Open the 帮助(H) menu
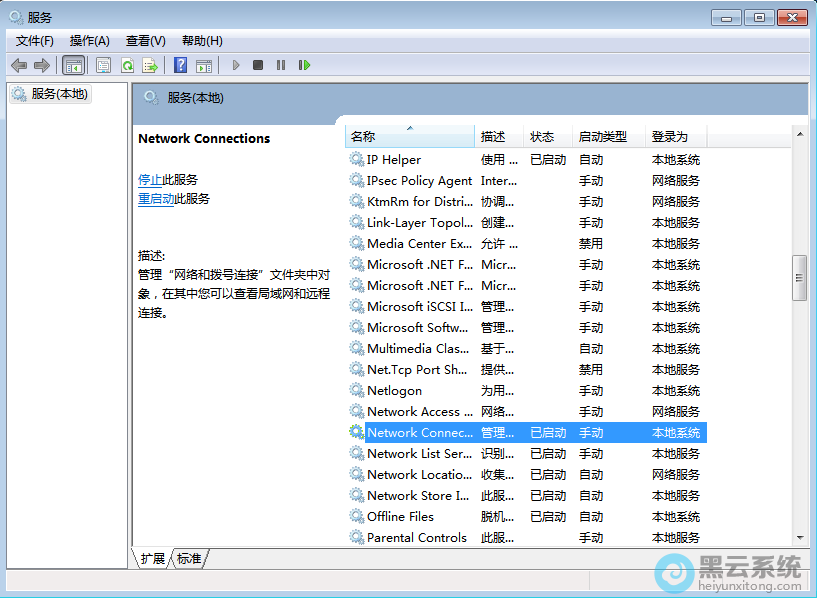This screenshot has width=817, height=598. (x=202, y=41)
